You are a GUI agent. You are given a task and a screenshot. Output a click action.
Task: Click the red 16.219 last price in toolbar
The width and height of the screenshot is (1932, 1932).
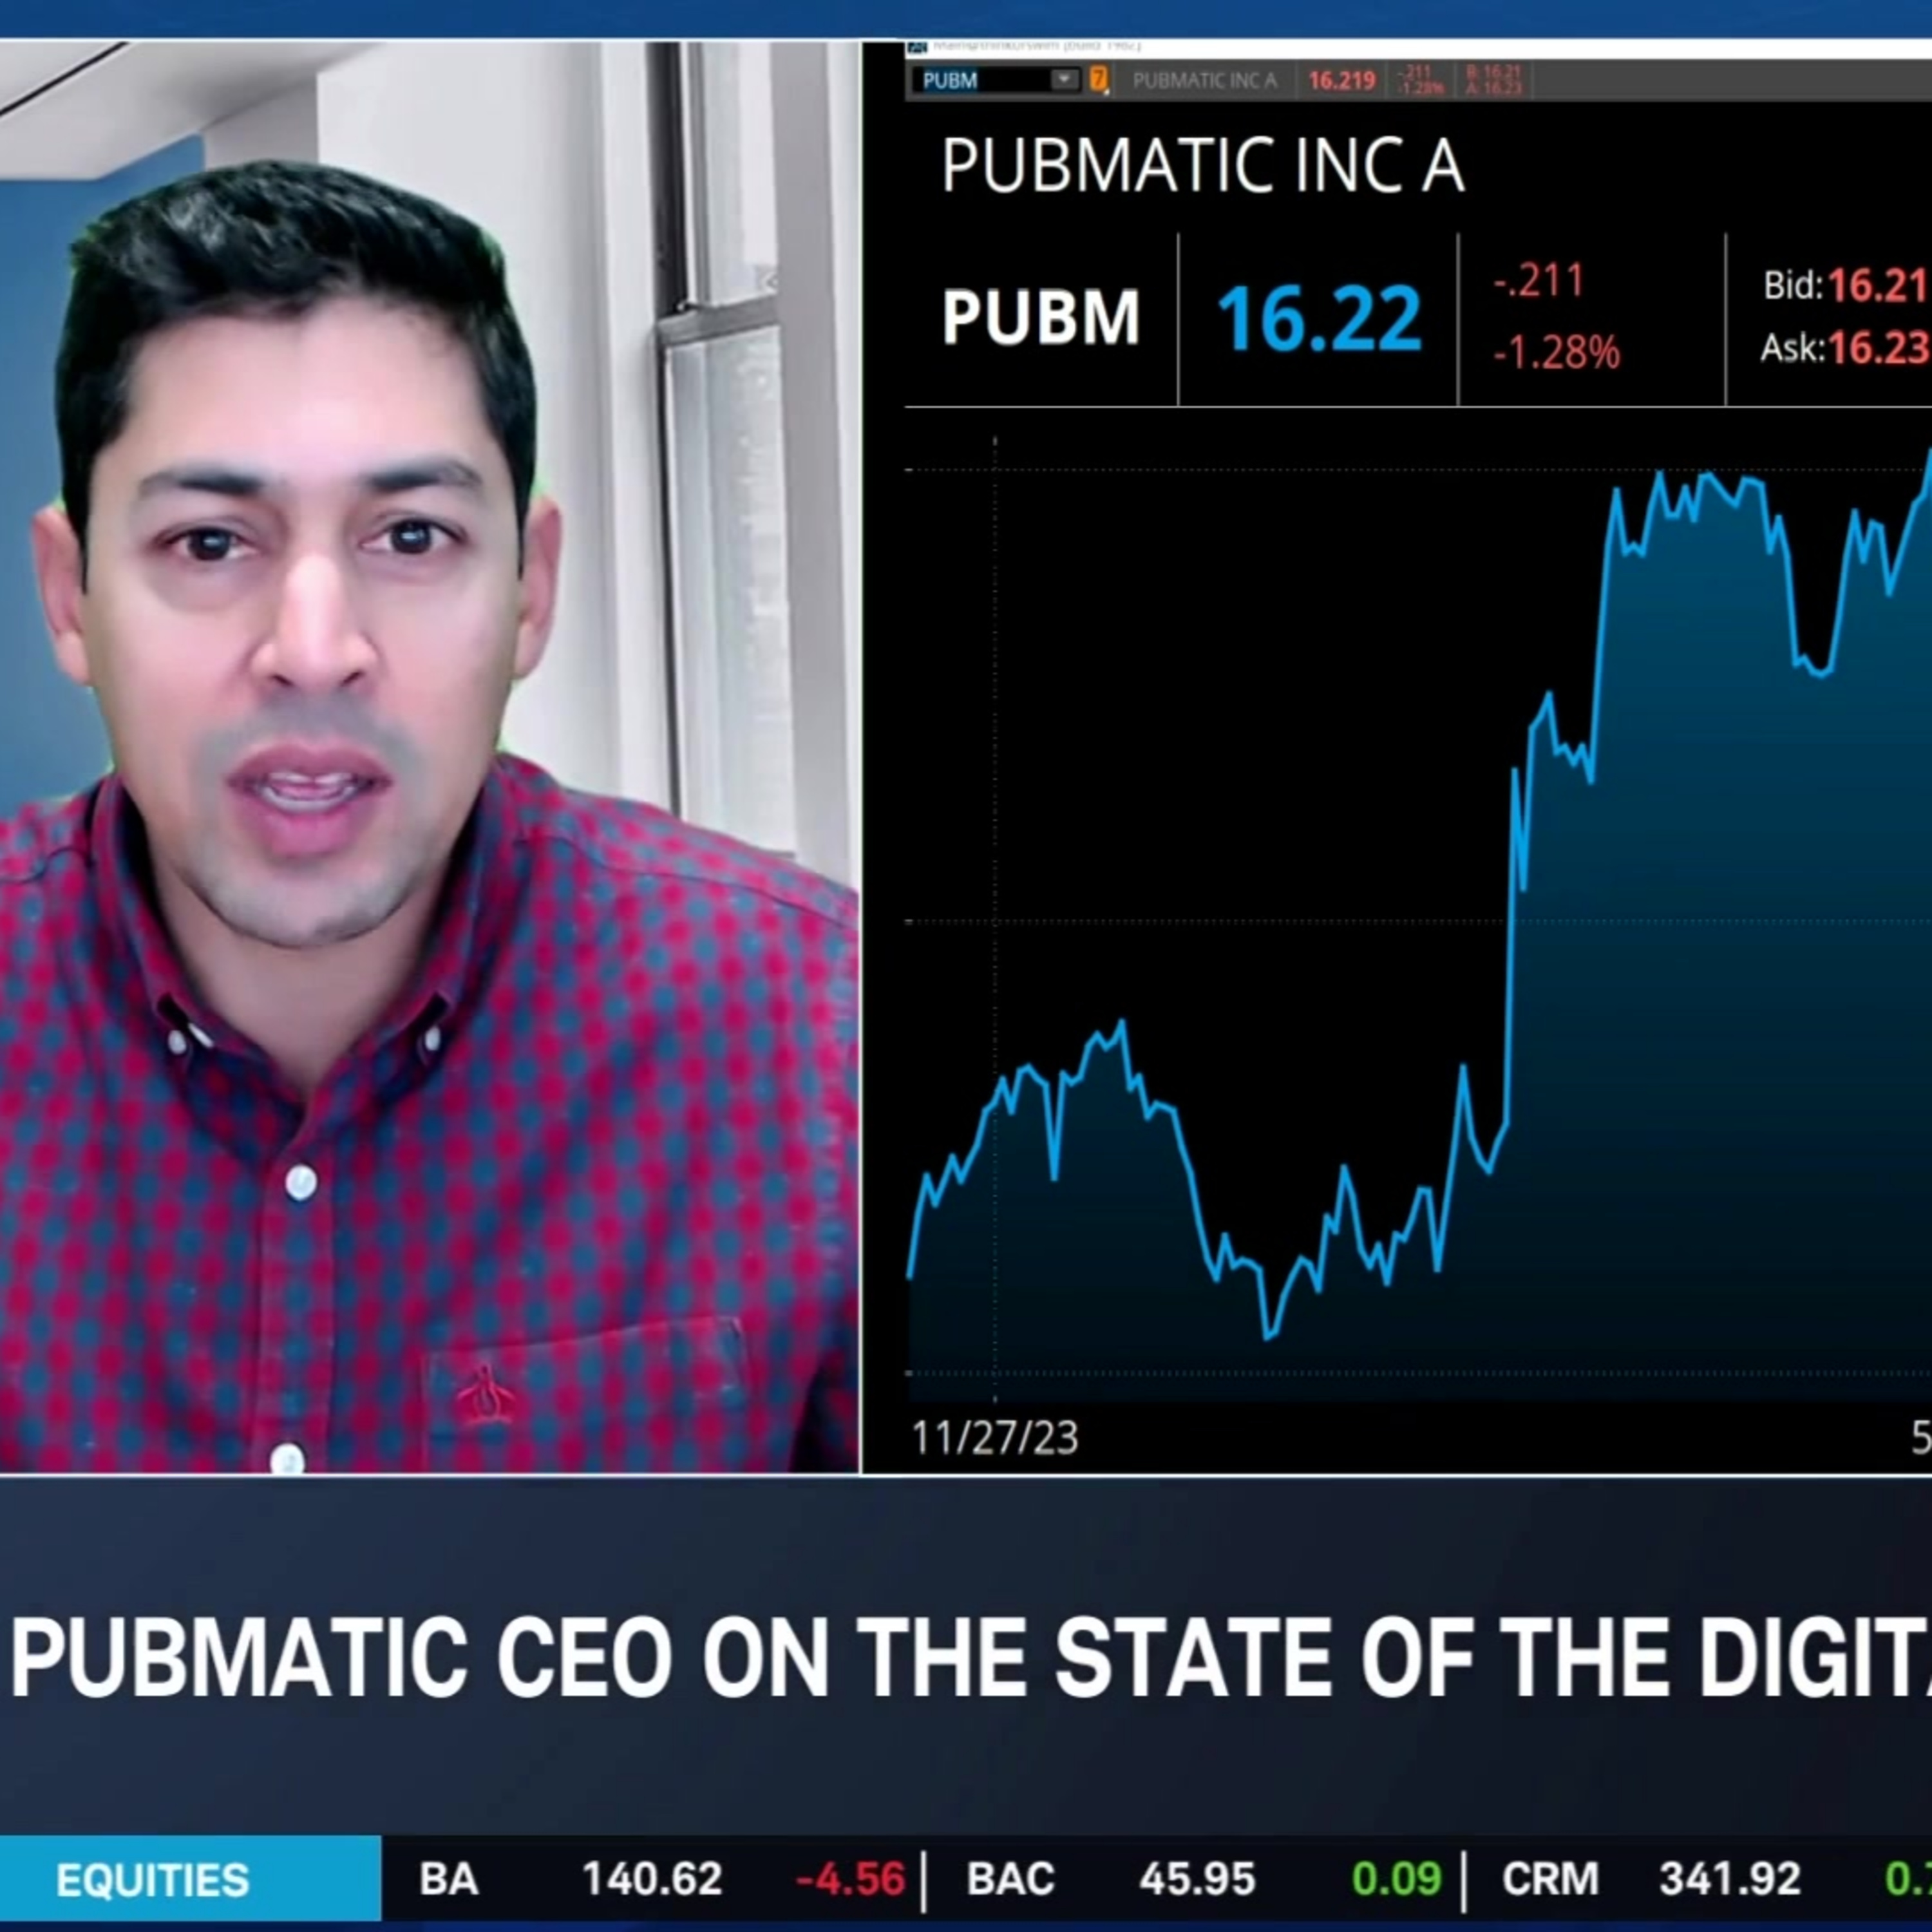pos(1342,80)
